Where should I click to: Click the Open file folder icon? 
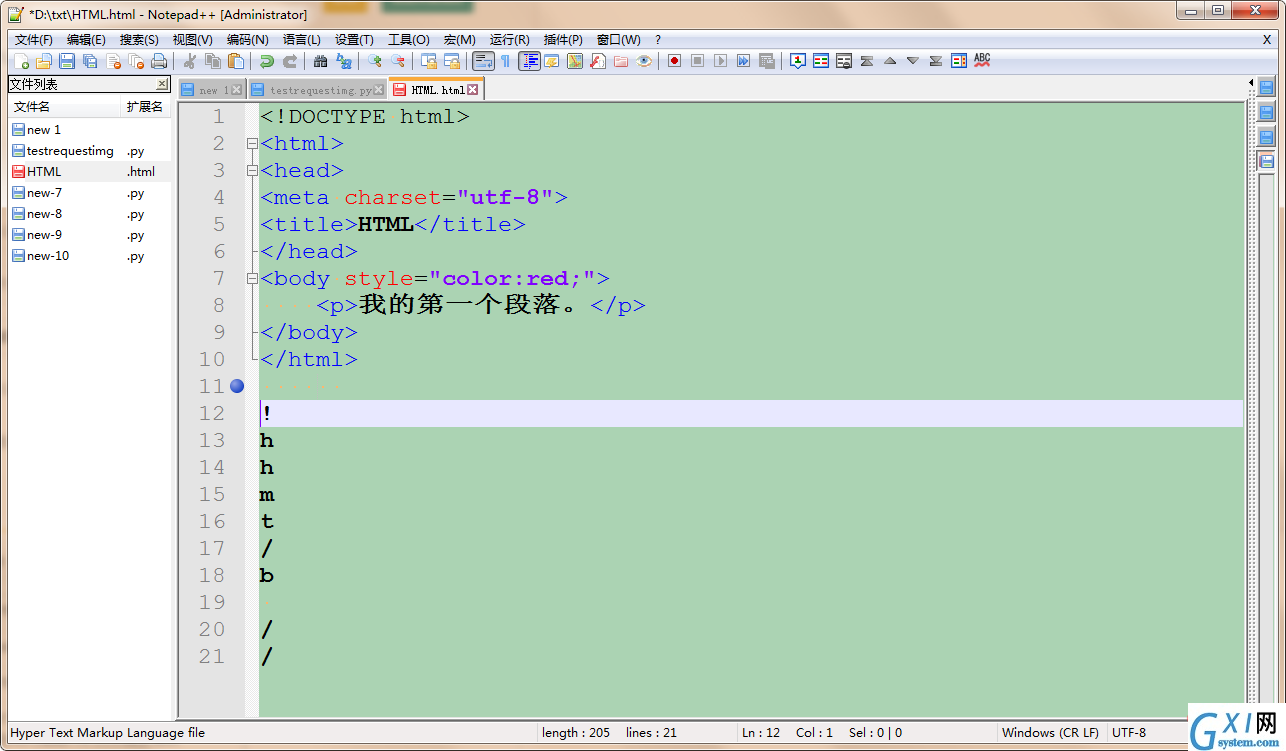pos(43,61)
